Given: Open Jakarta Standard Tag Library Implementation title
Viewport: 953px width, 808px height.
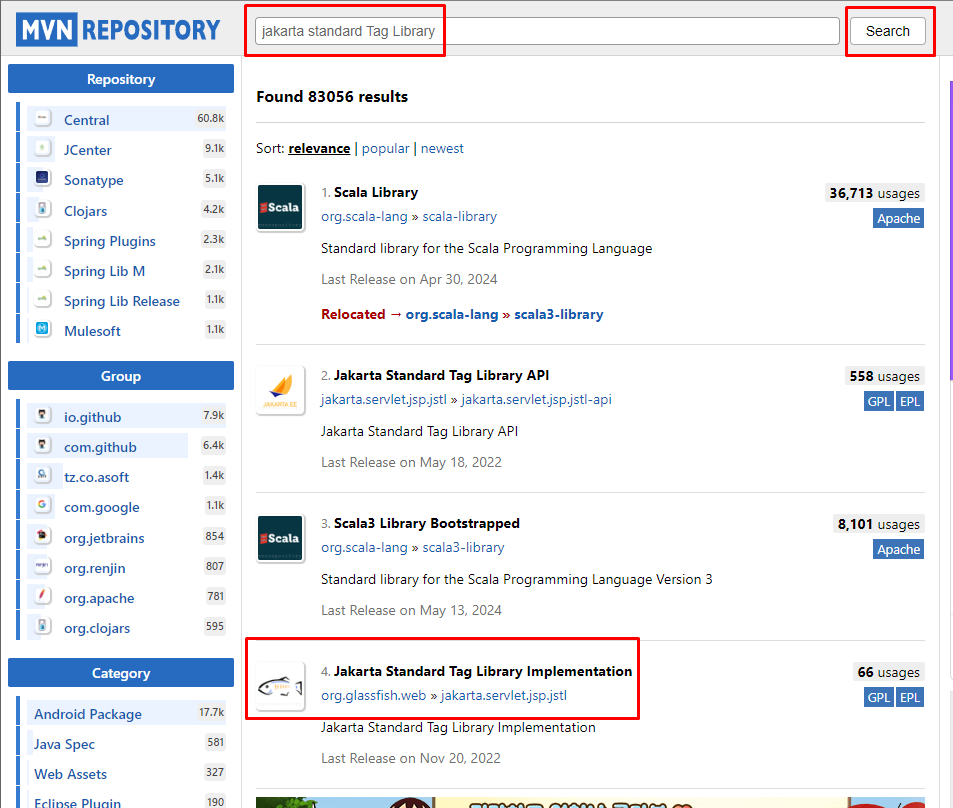Looking at the screenshot, I should coord(483,671).
